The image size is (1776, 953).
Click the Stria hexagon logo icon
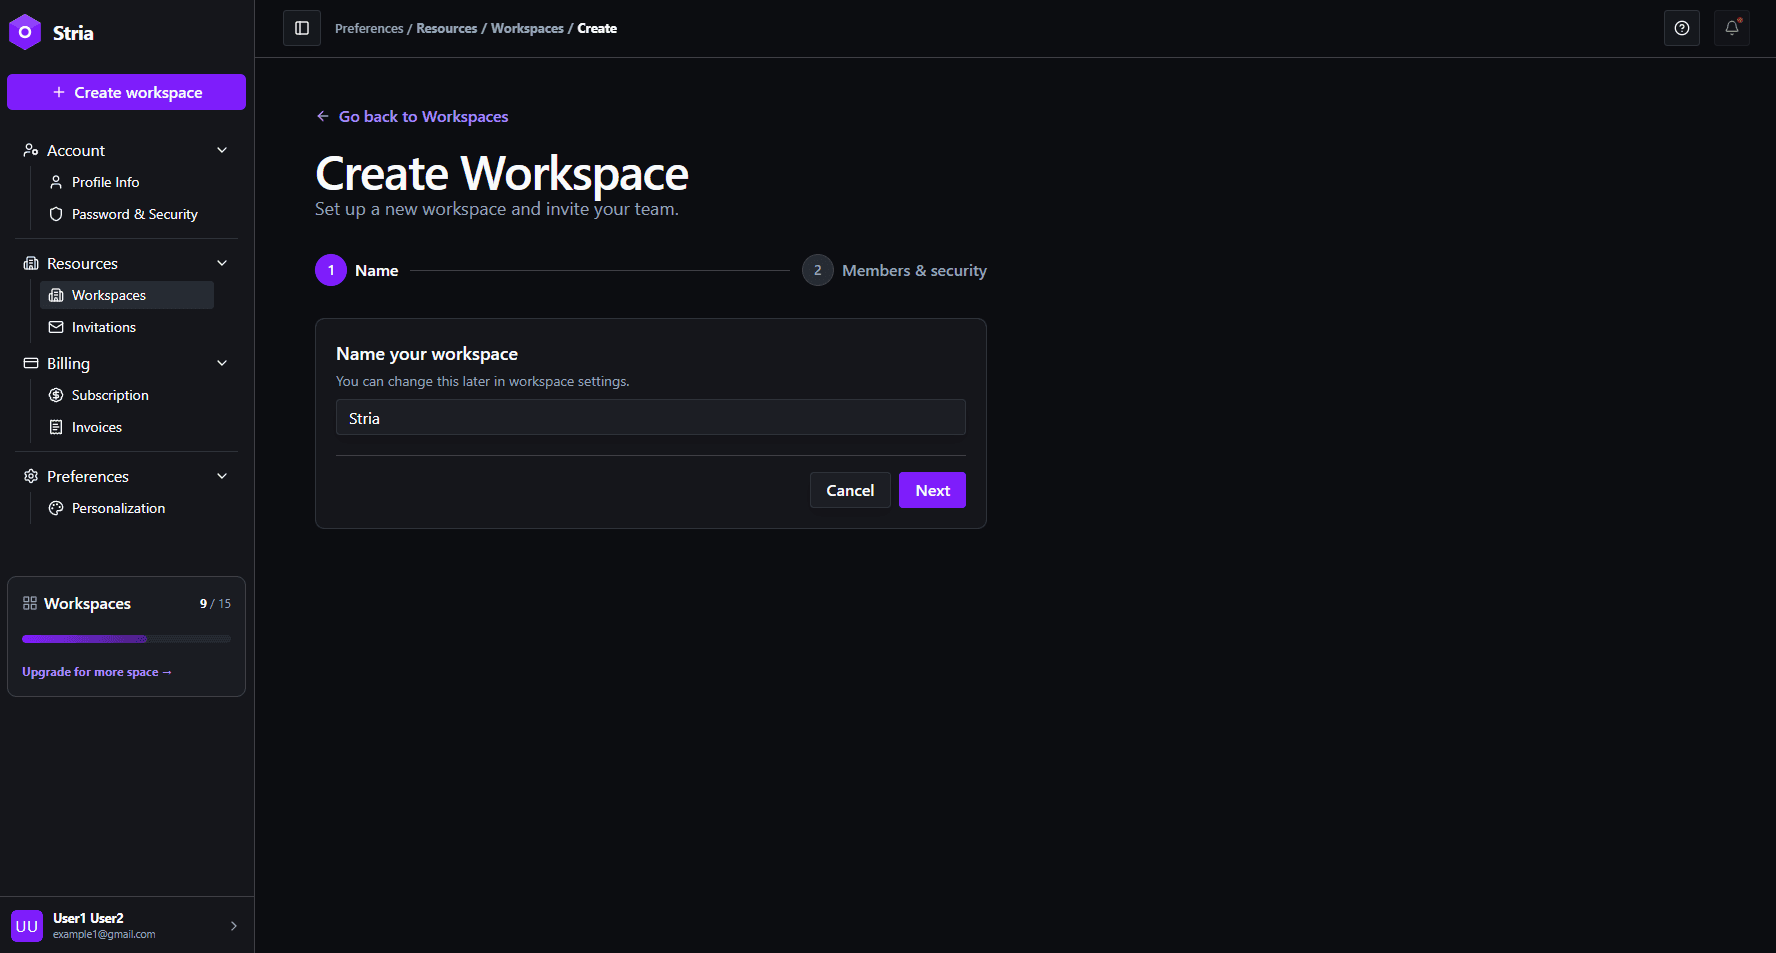tap(25, 32)
